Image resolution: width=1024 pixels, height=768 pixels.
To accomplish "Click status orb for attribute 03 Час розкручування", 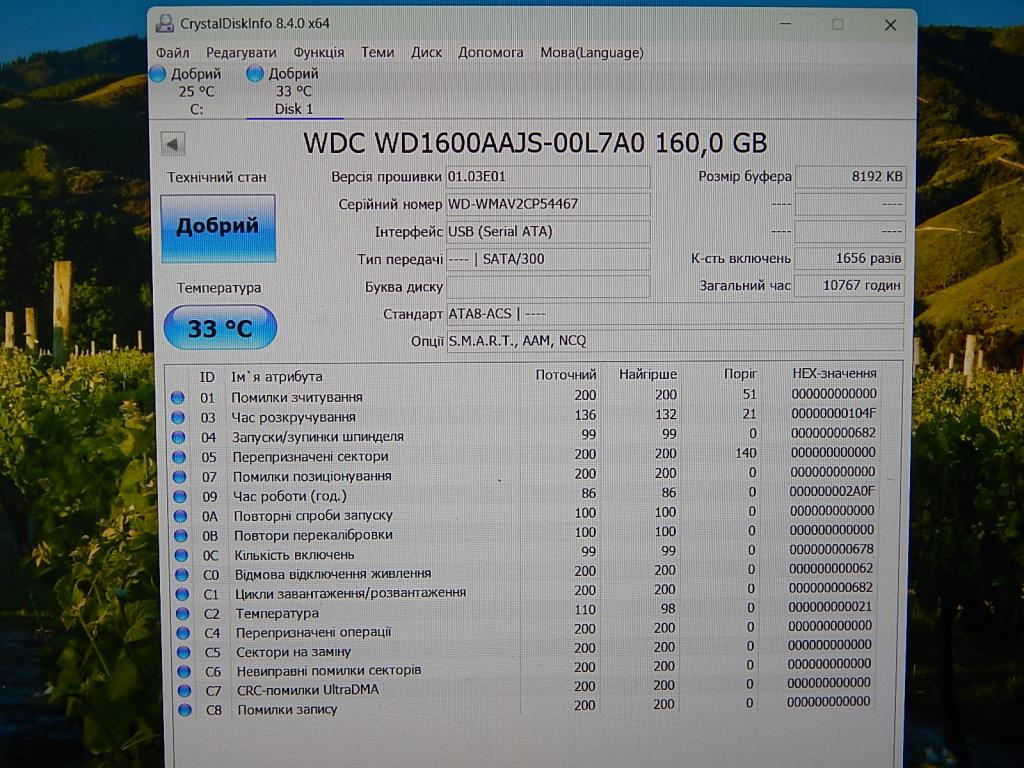I will pos(178,417).
